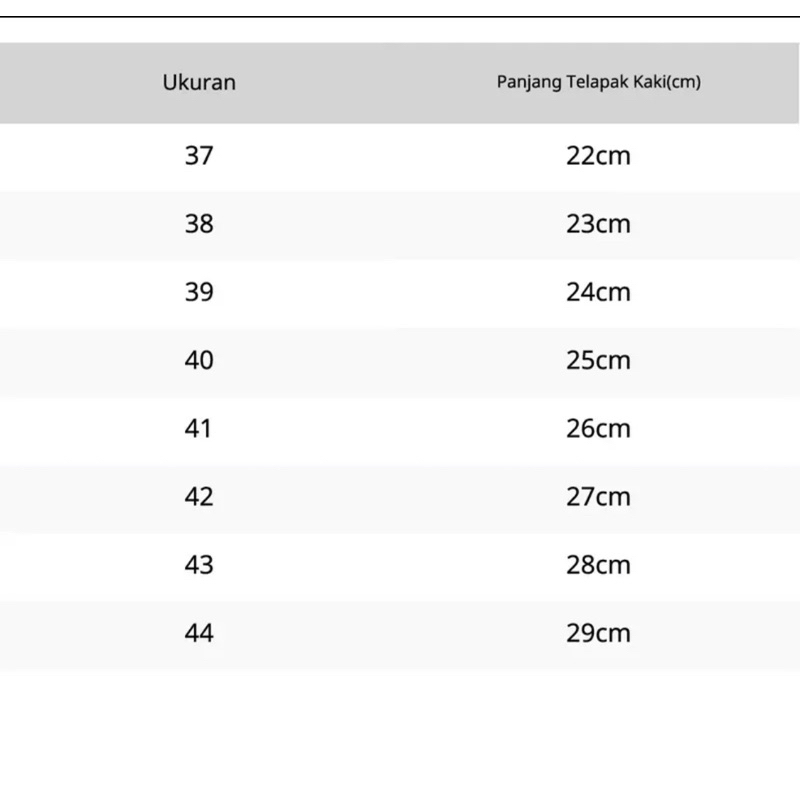Screen dimensions: 800x800
Task: Select size 39 in the Ukuran column
Action: coord(199,292)
